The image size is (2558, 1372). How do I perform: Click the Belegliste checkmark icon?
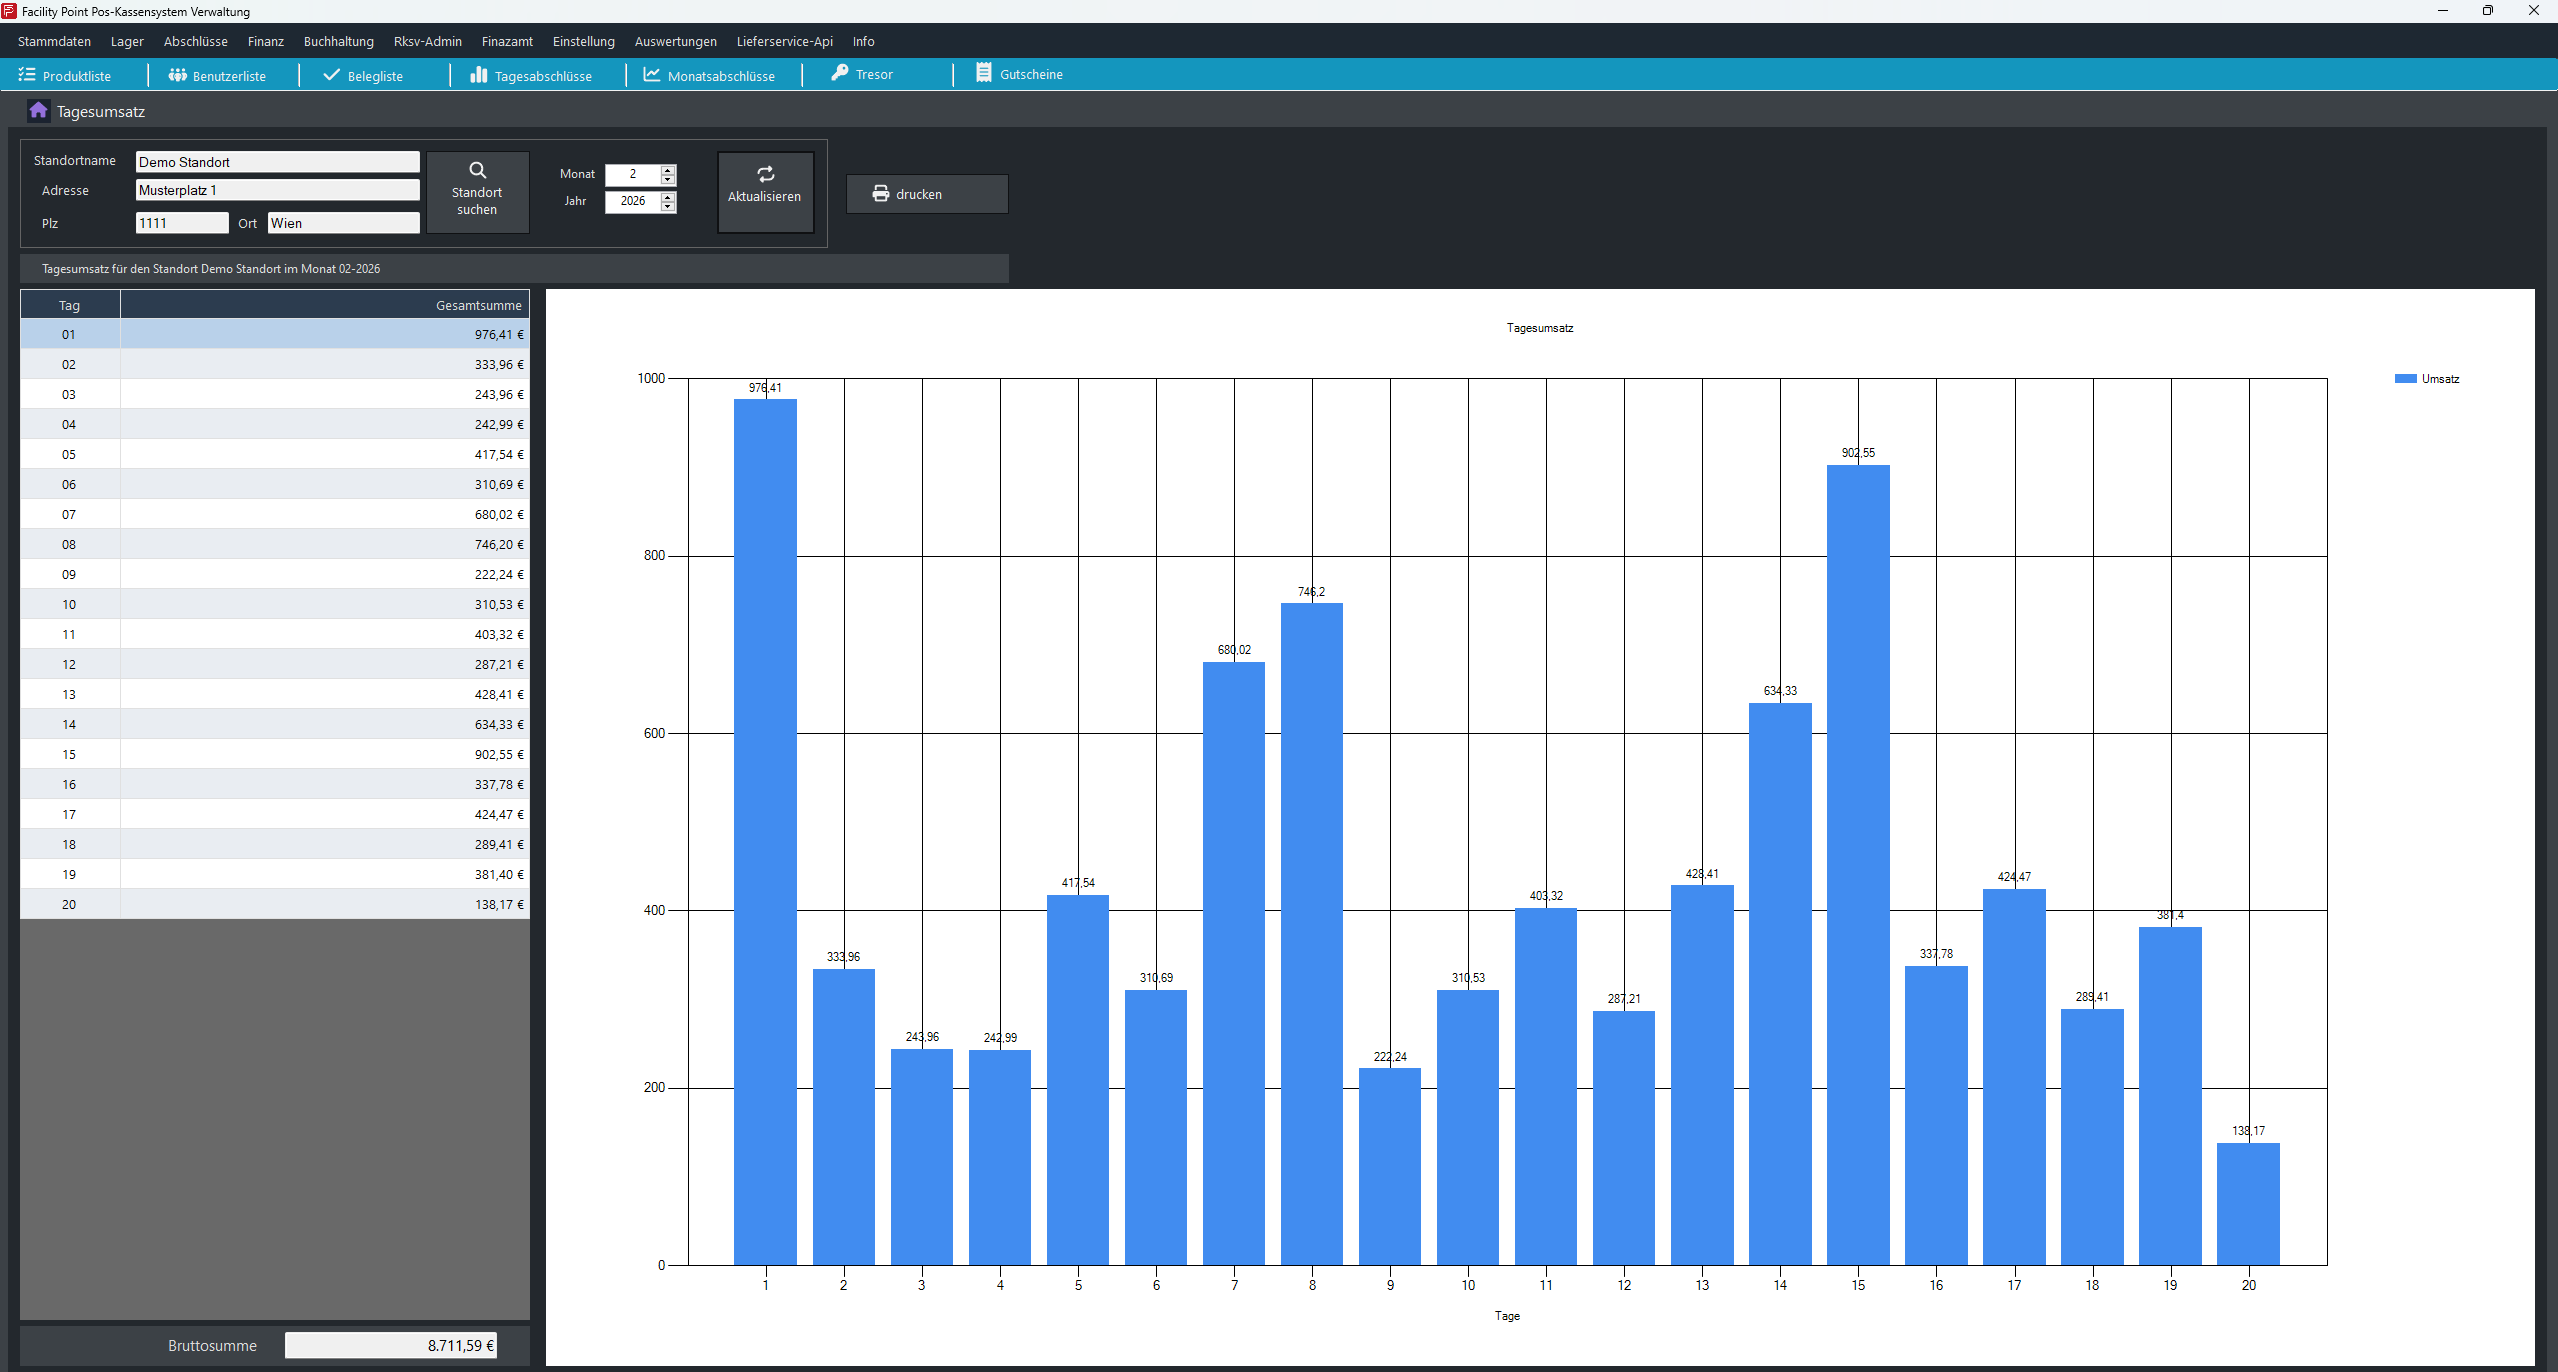[332, 75]
